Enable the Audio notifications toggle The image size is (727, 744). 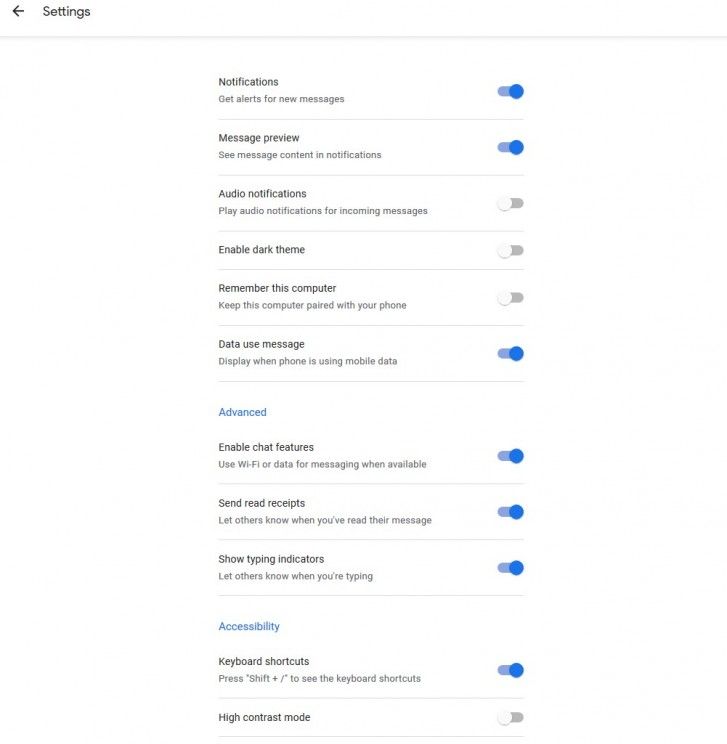point(510,203)
